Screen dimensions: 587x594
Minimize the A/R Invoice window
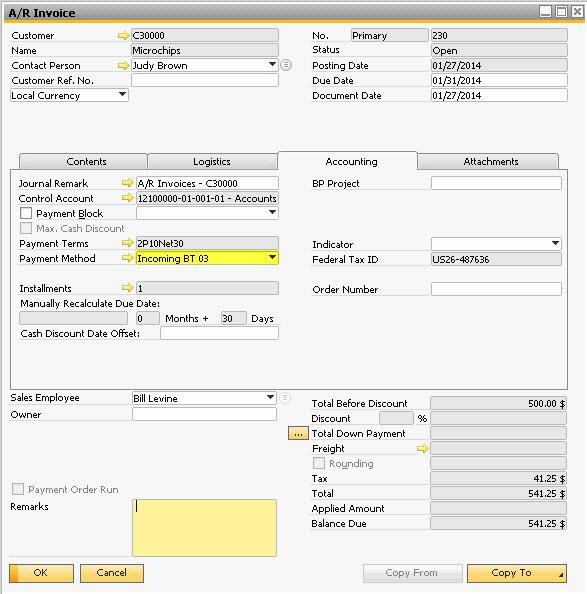(x=545, y=12)
